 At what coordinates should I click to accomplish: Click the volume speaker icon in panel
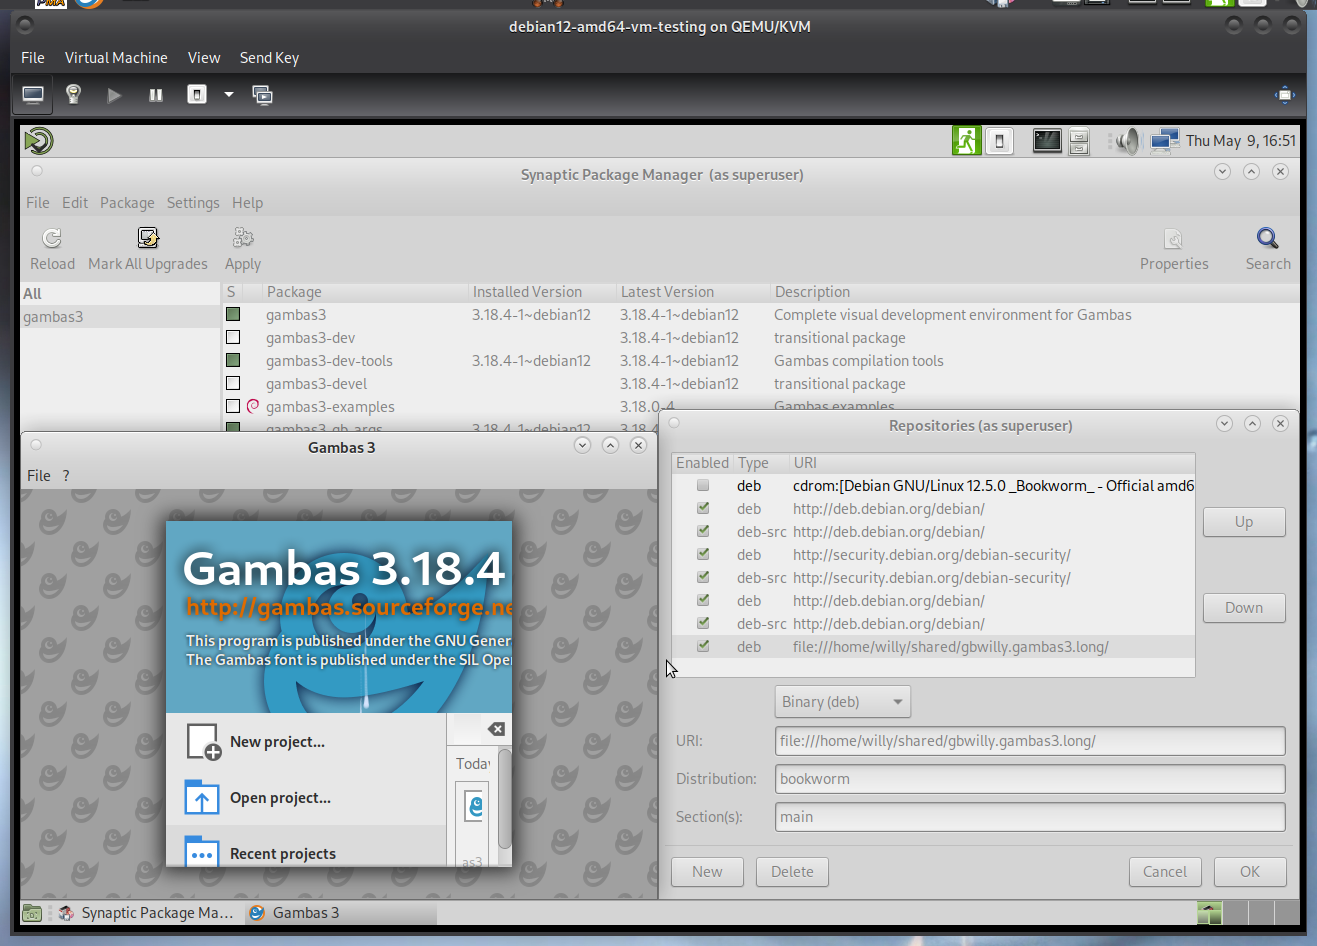coord(1127,141)
